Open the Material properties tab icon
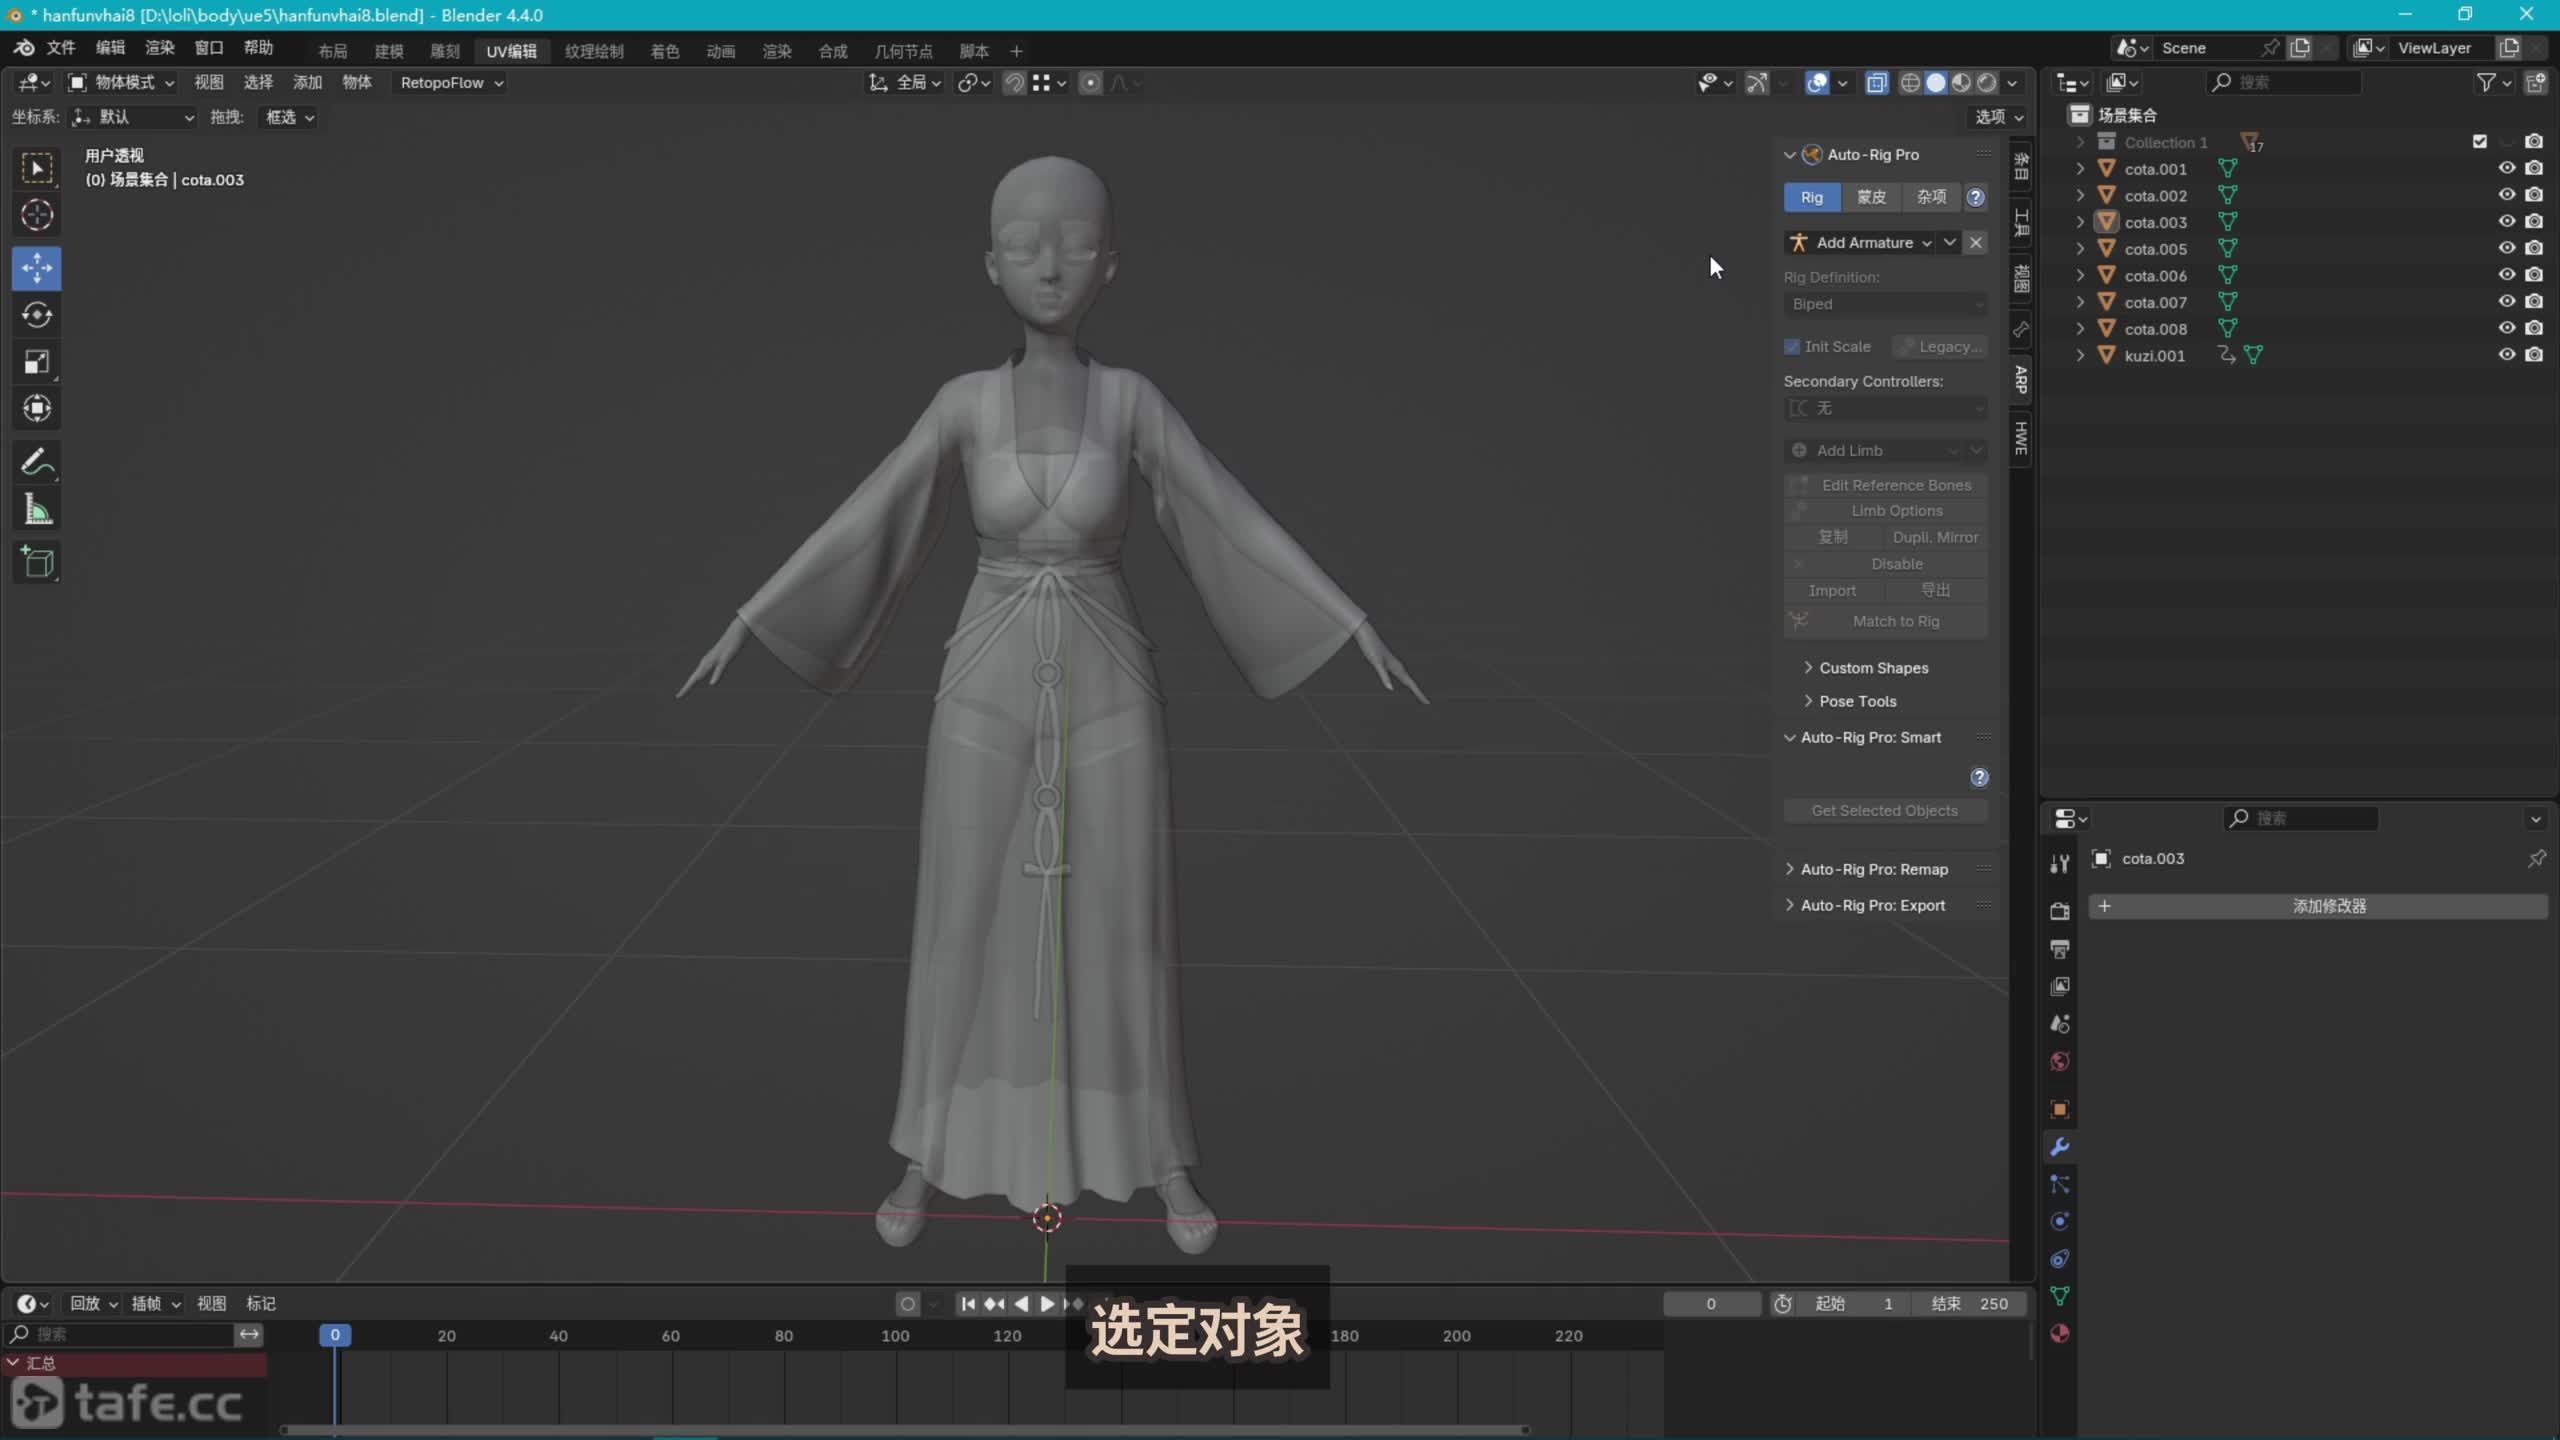Image resolution: width=2560 pixels, height=1440 pixels. point(2059,1333)
